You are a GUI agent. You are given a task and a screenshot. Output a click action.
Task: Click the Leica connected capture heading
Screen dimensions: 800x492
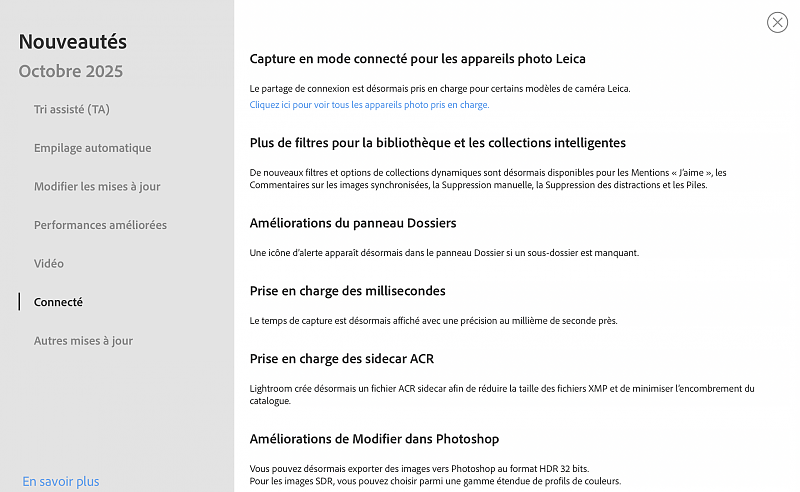pos(417,59)
